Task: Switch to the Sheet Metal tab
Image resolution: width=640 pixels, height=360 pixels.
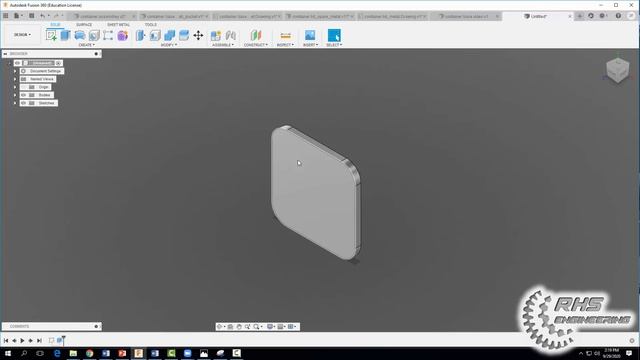Action: click(x=118, y=25)
